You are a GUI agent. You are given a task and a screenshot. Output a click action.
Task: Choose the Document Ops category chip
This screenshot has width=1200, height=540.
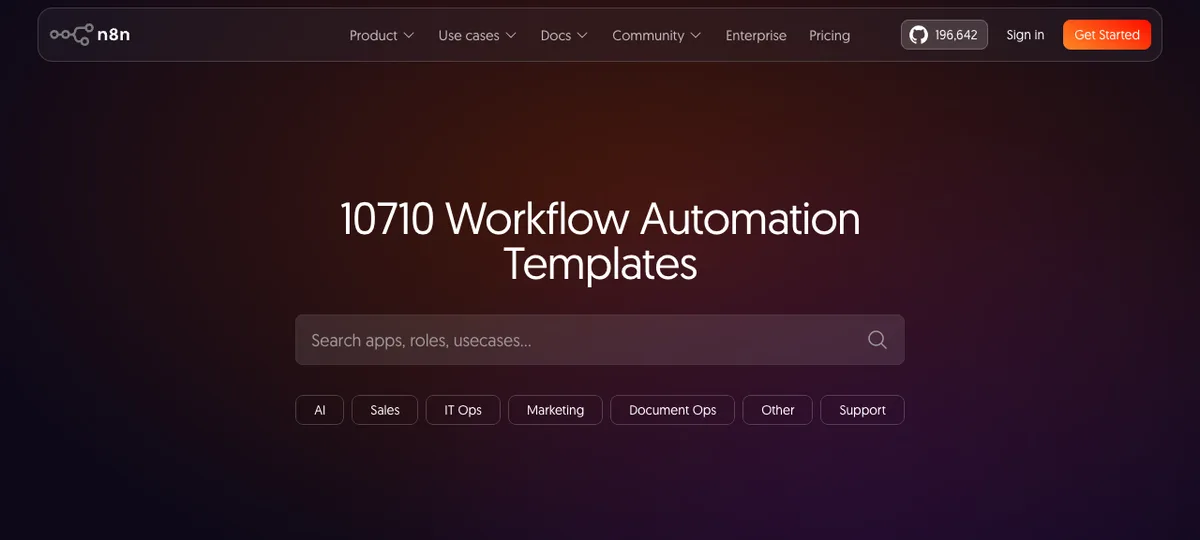[672, 410]
